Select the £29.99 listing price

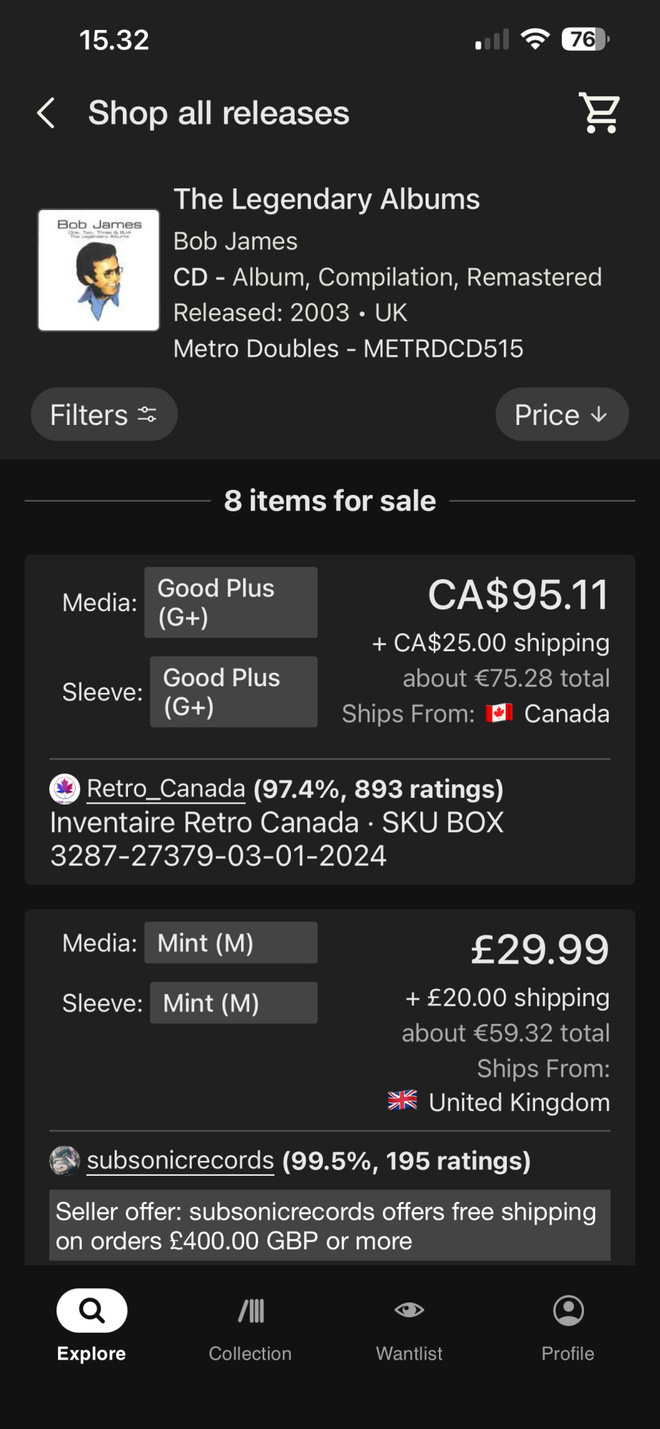[540, 950]
